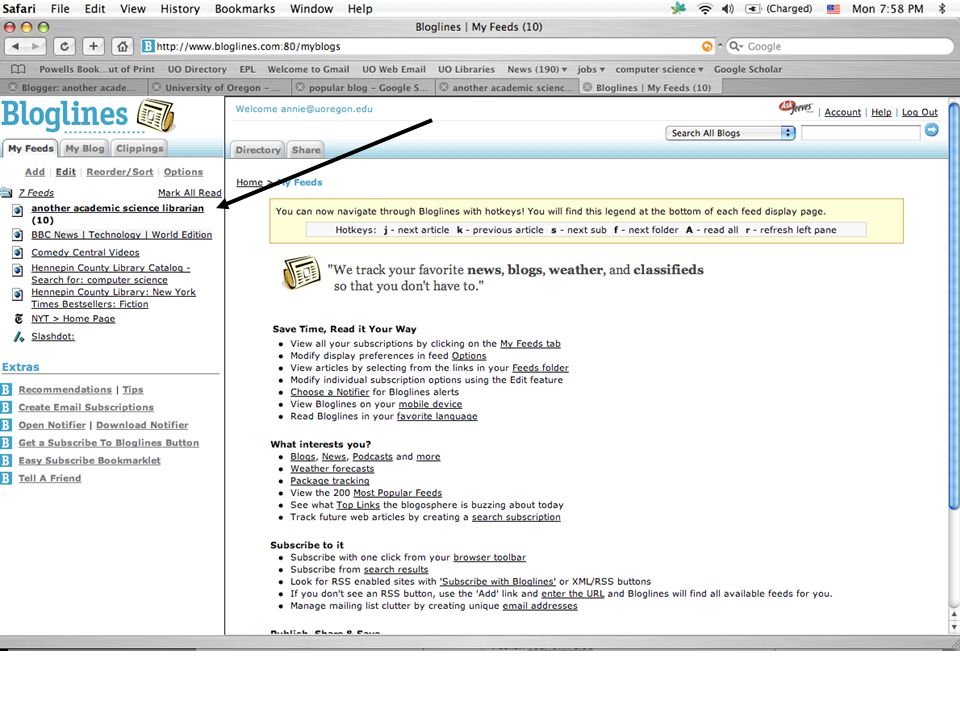
Task: Click the Bluetooth icon in menu bar
Action: [942, 9]
